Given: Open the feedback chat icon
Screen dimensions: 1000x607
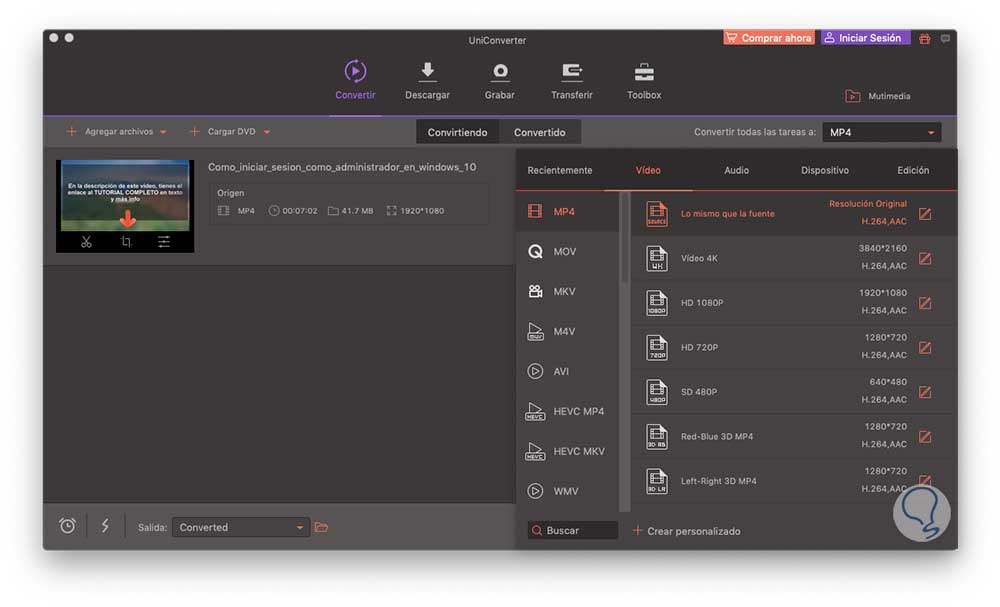Looking at the screenshot, I should (x=945, y=39).
